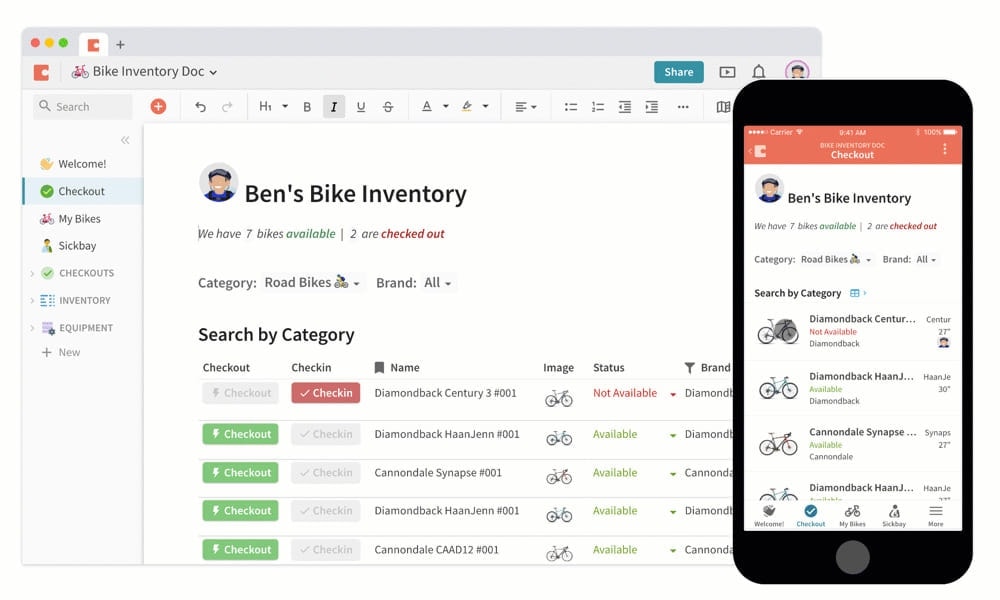Open presentation play mode icon

[x=727, y=72]
